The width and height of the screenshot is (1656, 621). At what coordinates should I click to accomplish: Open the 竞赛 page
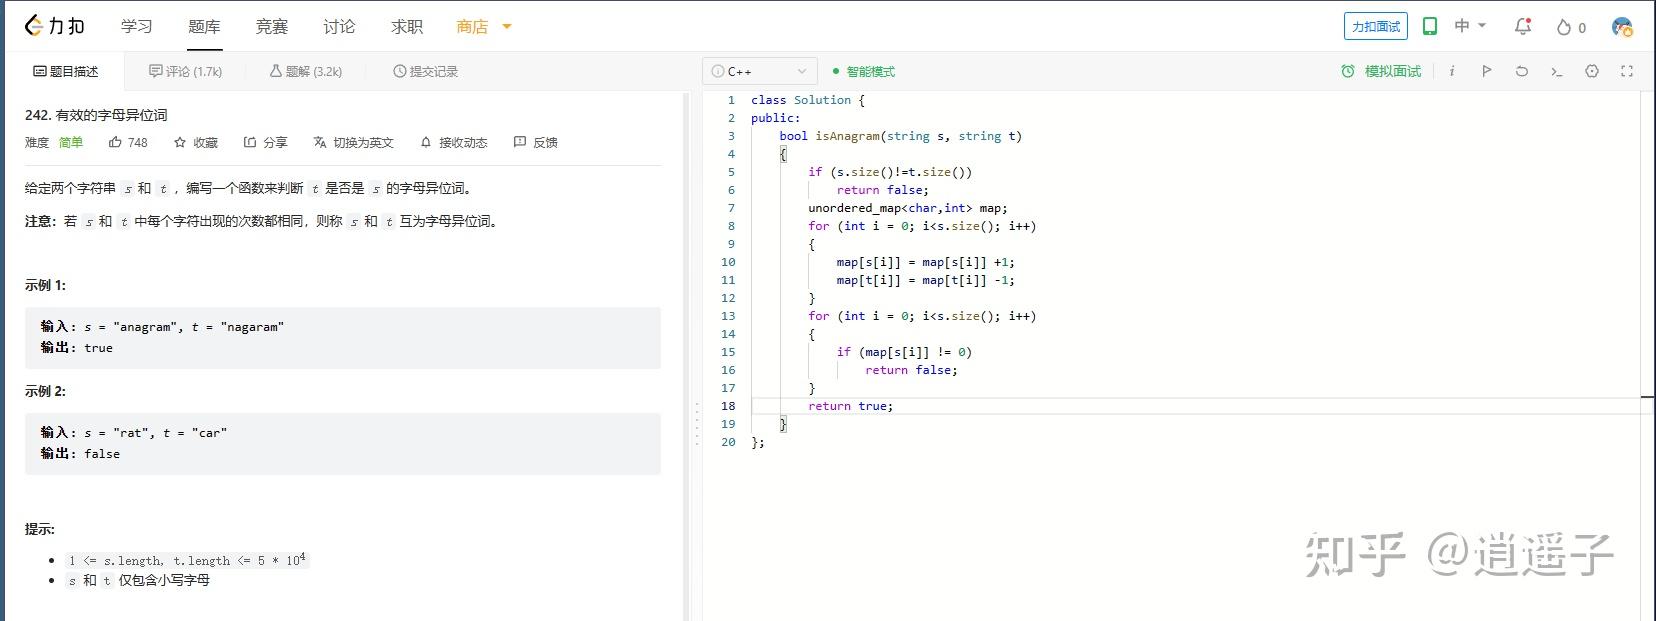[x=272, y=26]
